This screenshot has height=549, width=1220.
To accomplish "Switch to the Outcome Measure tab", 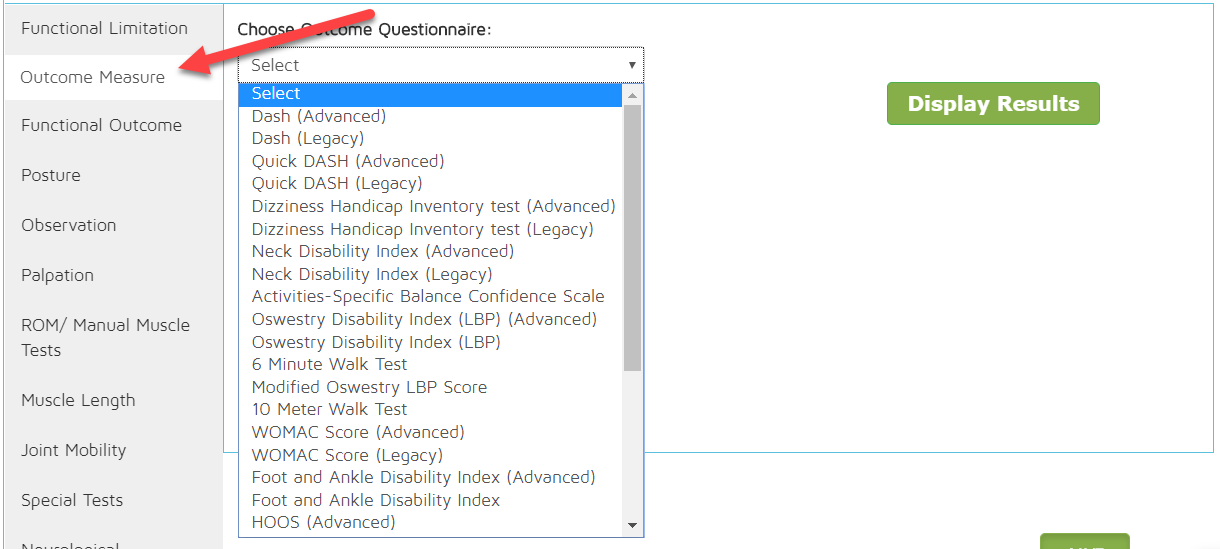I will (93, 77).
